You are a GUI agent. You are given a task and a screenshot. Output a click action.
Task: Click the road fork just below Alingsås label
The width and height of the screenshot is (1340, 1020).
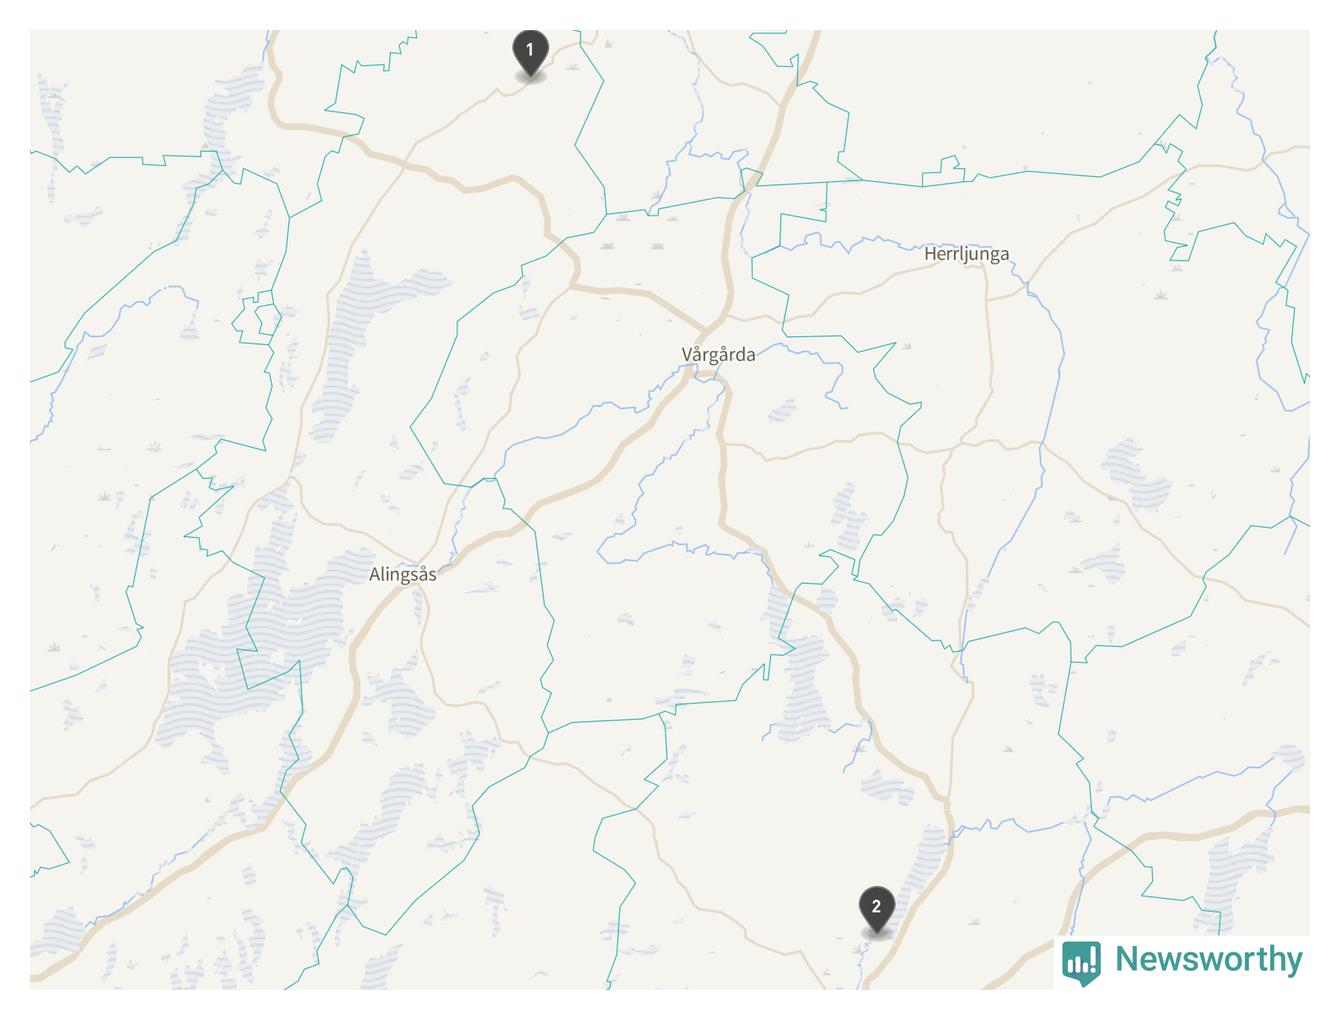point(423,592)
